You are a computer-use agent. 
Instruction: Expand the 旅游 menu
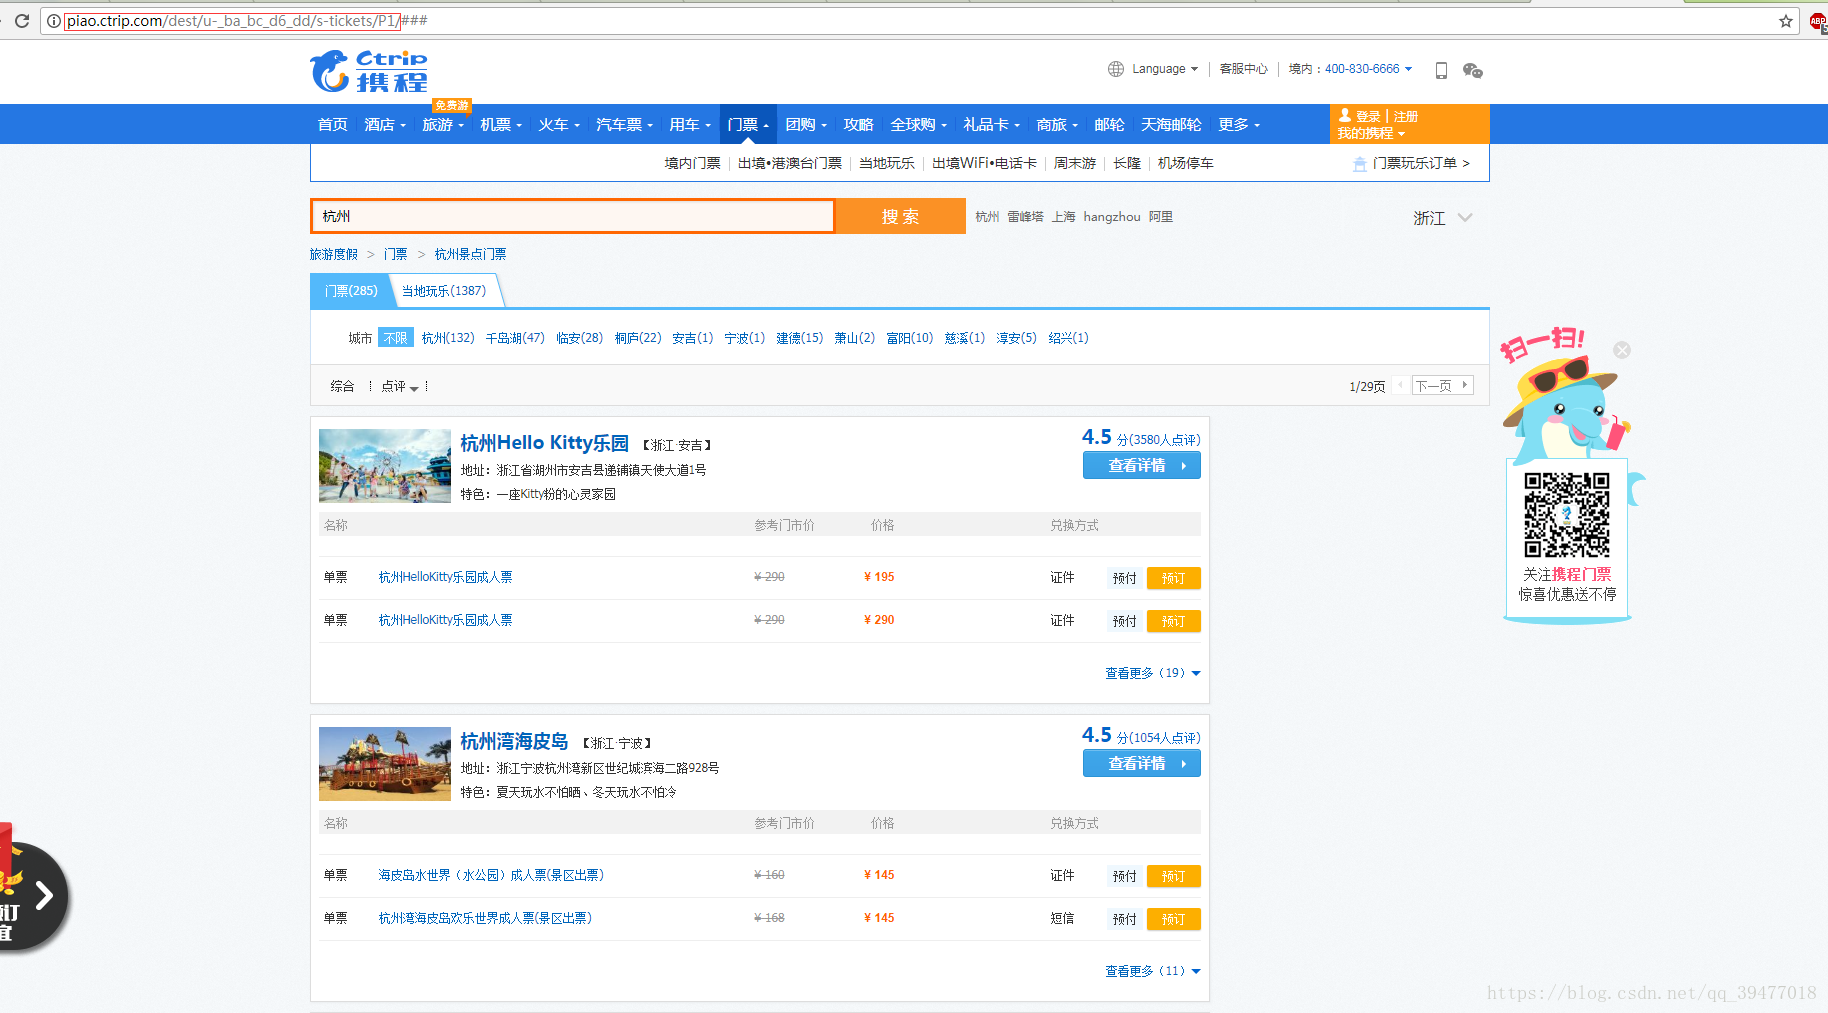point(443,125)
